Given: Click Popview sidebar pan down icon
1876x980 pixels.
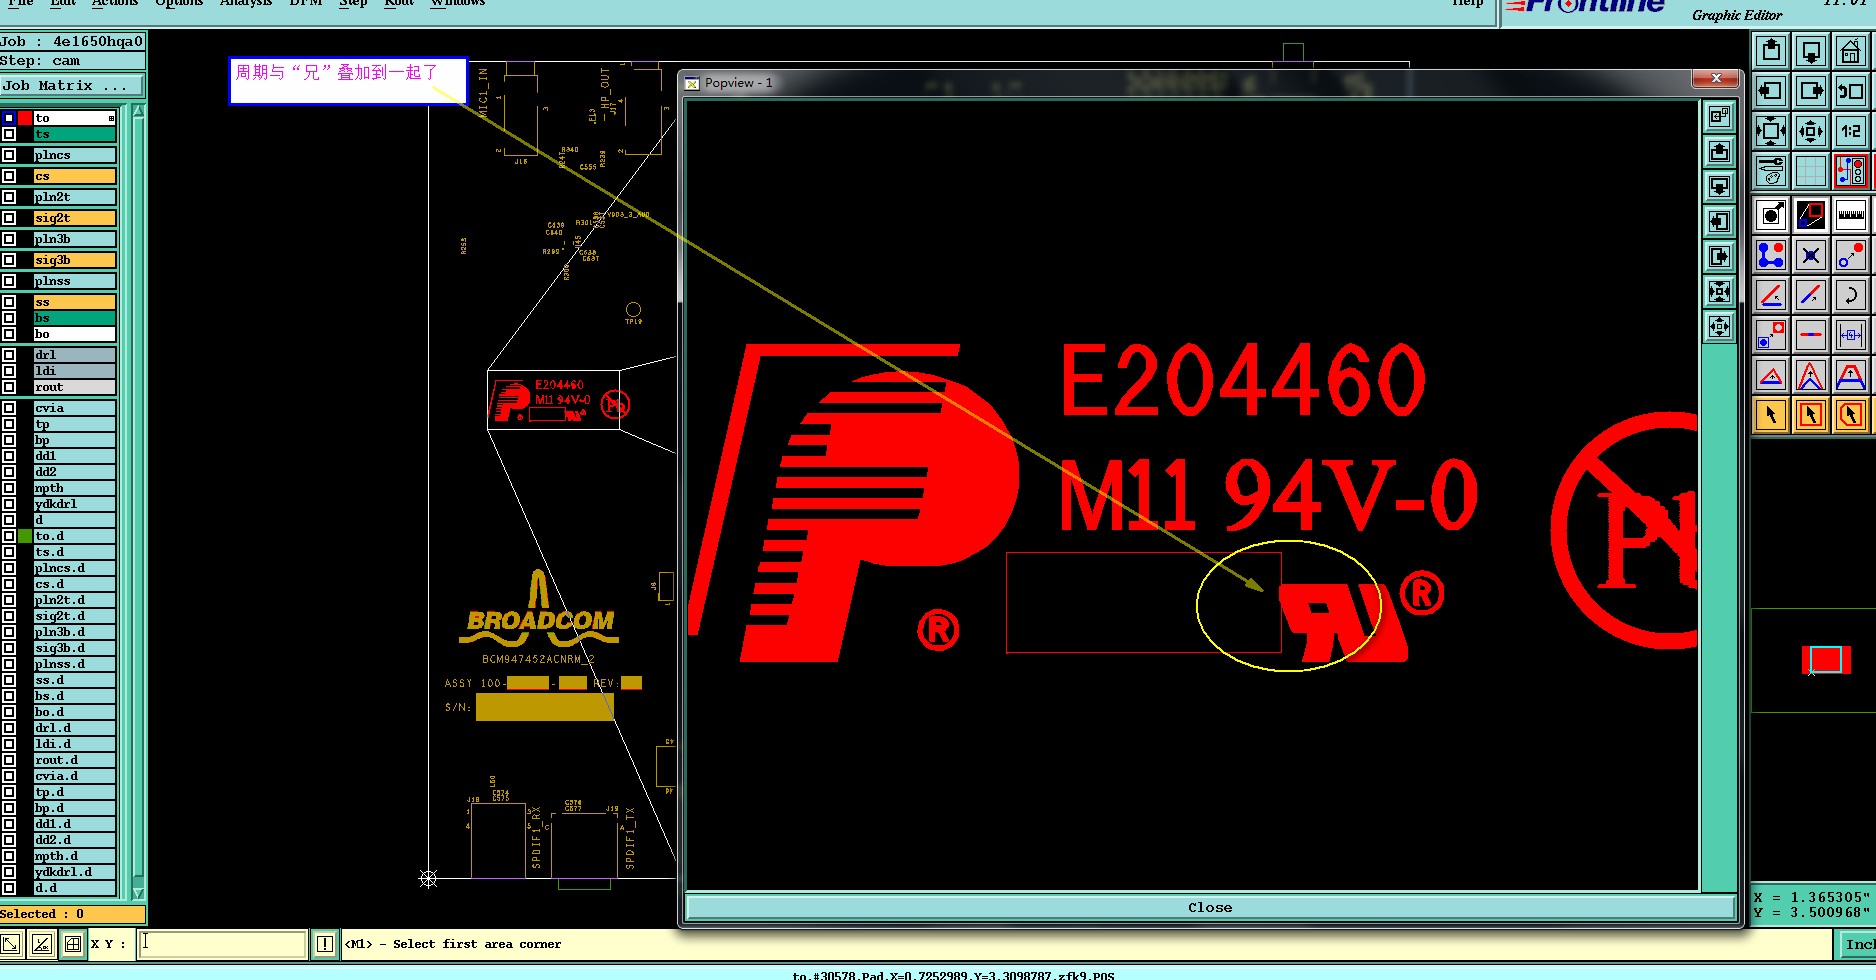Looking at the screenshot, I should click(1719, 186).
